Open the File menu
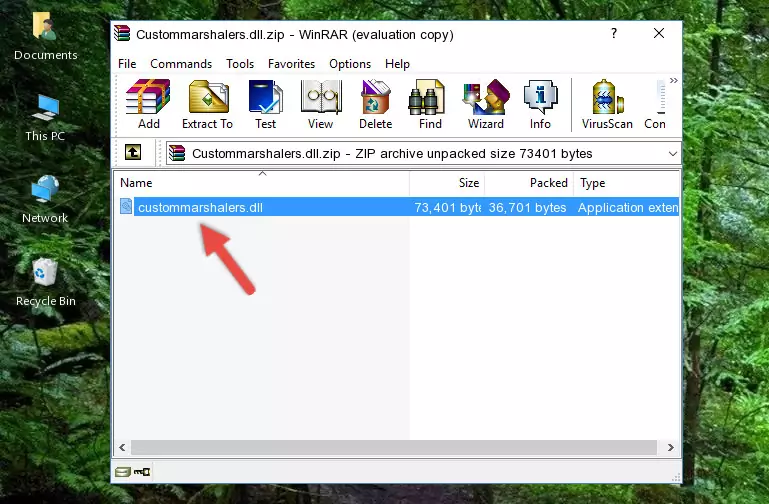 pyautogui.click(x=127, y=64)
